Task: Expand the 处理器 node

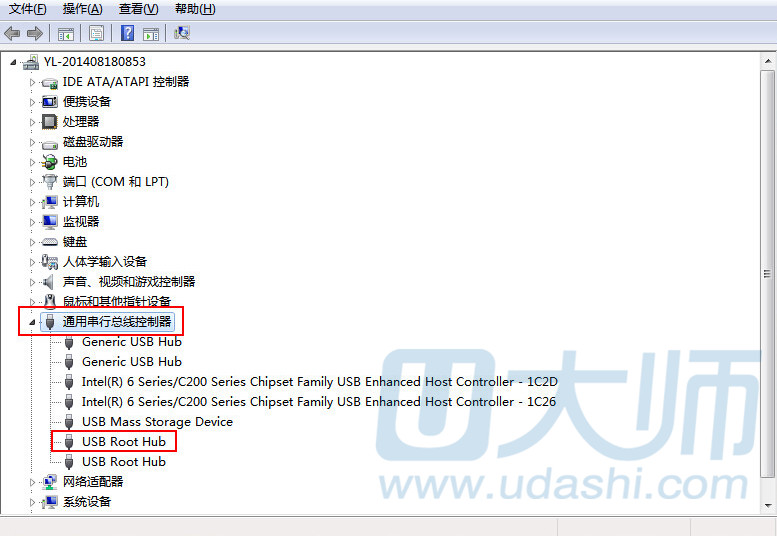Action: coord(32,122)
